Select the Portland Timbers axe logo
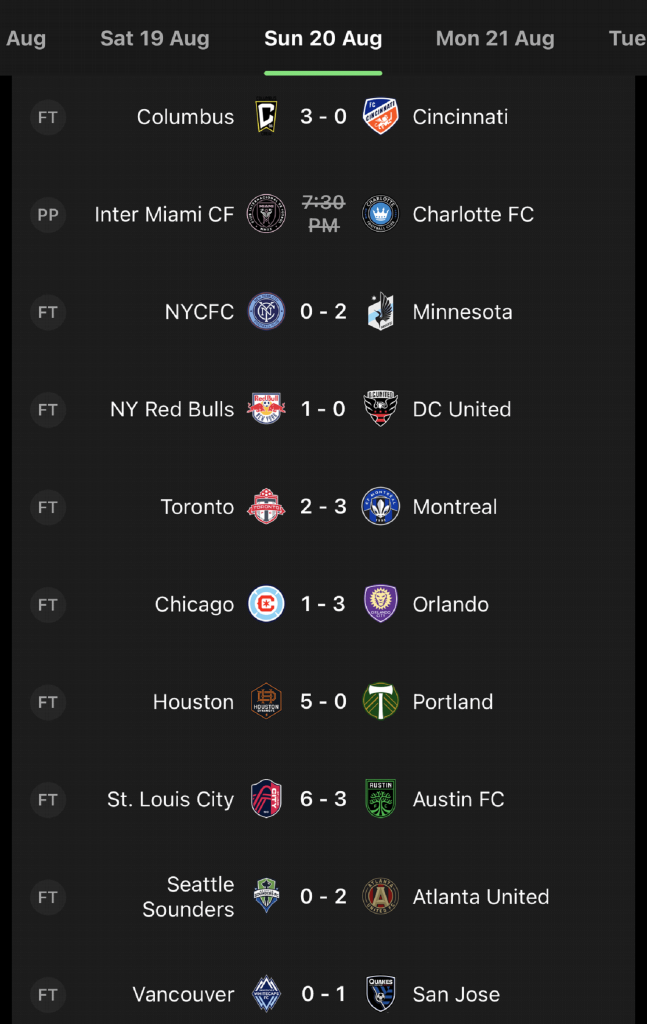Image resolution: width=647 pixels, height=1024 pixels. [x=381, y=701]
